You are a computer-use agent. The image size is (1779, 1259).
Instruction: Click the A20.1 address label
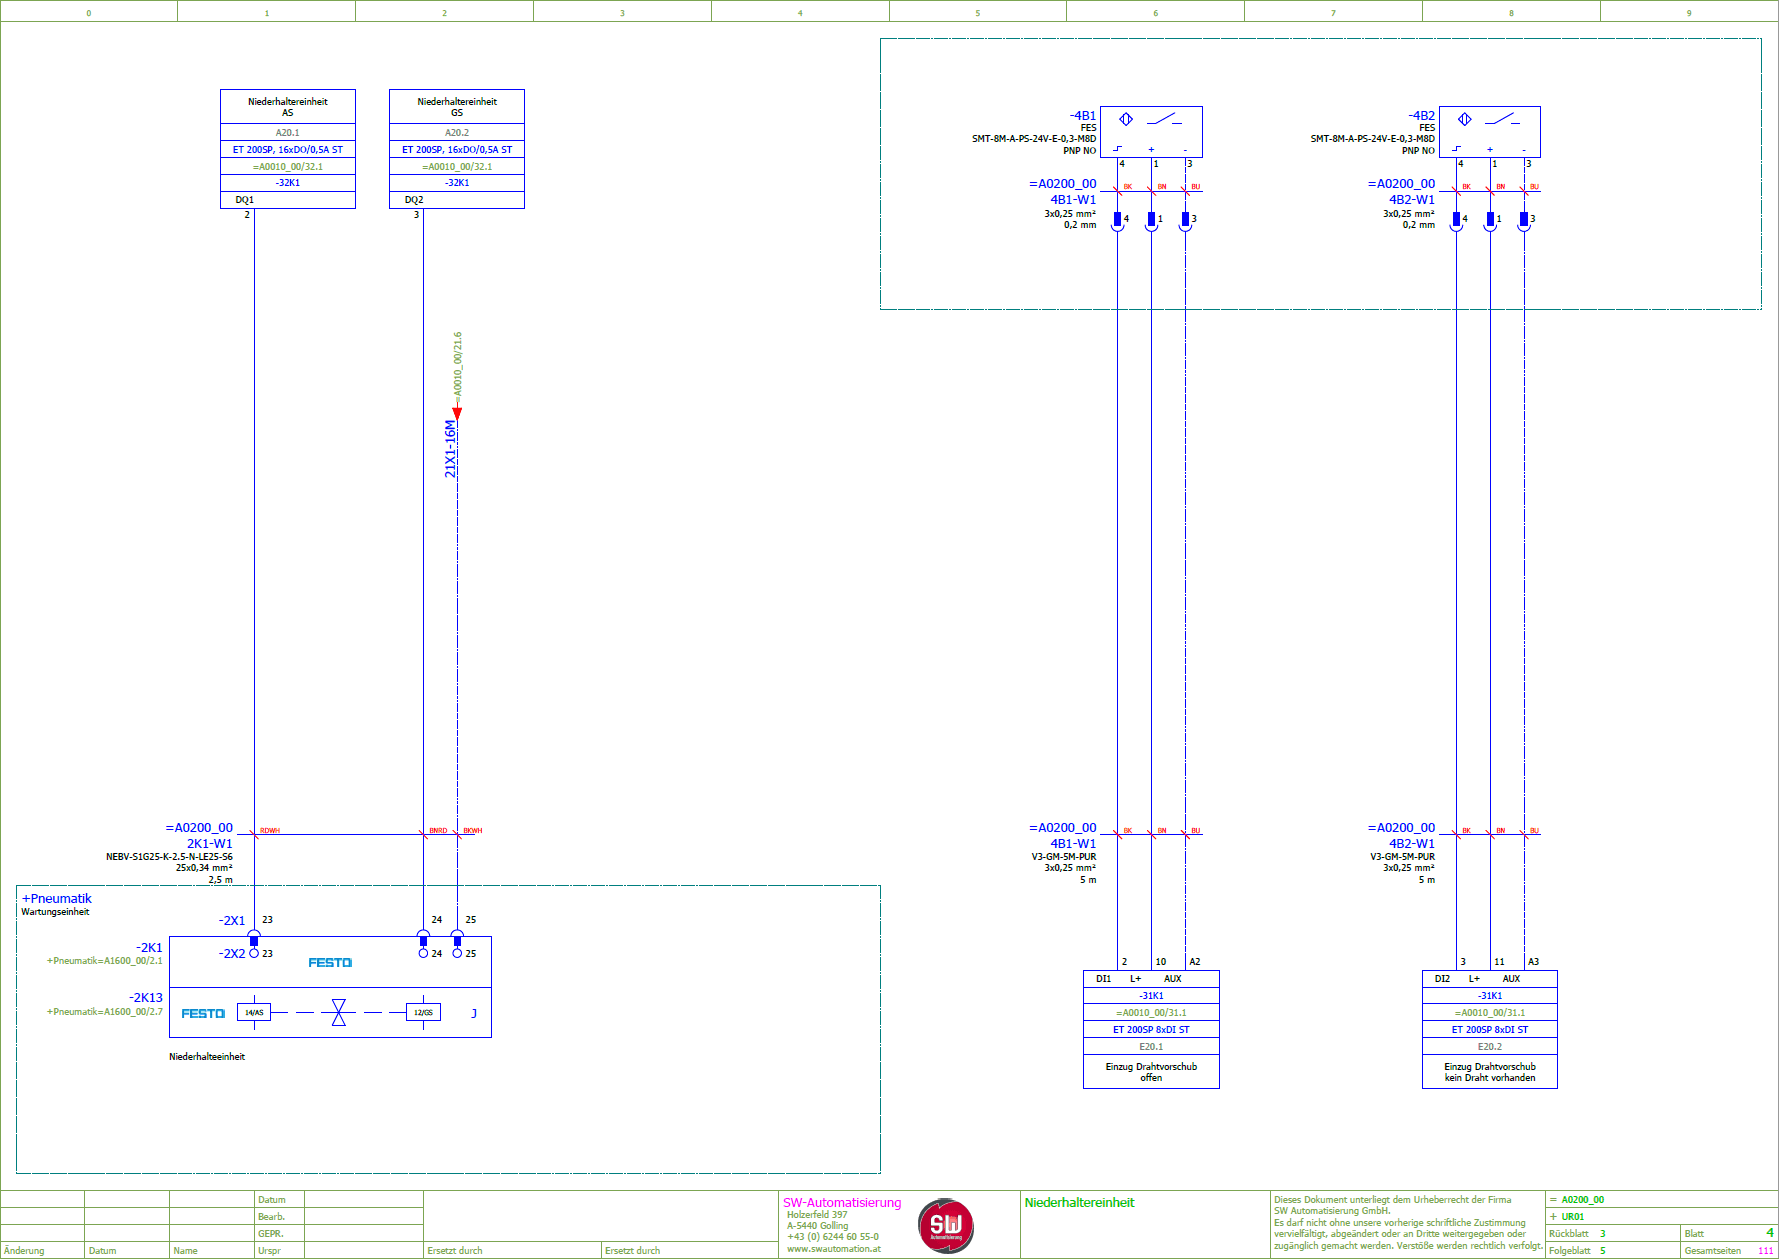point(288,133)
